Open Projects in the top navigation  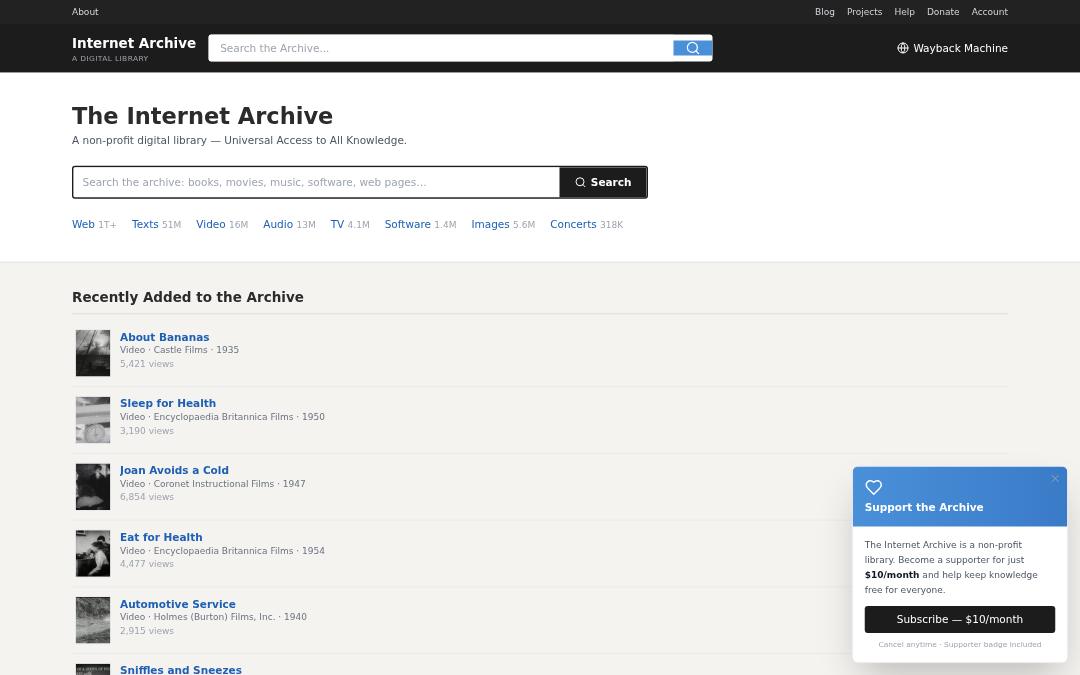pyautogui.click(x=864, y=12)
